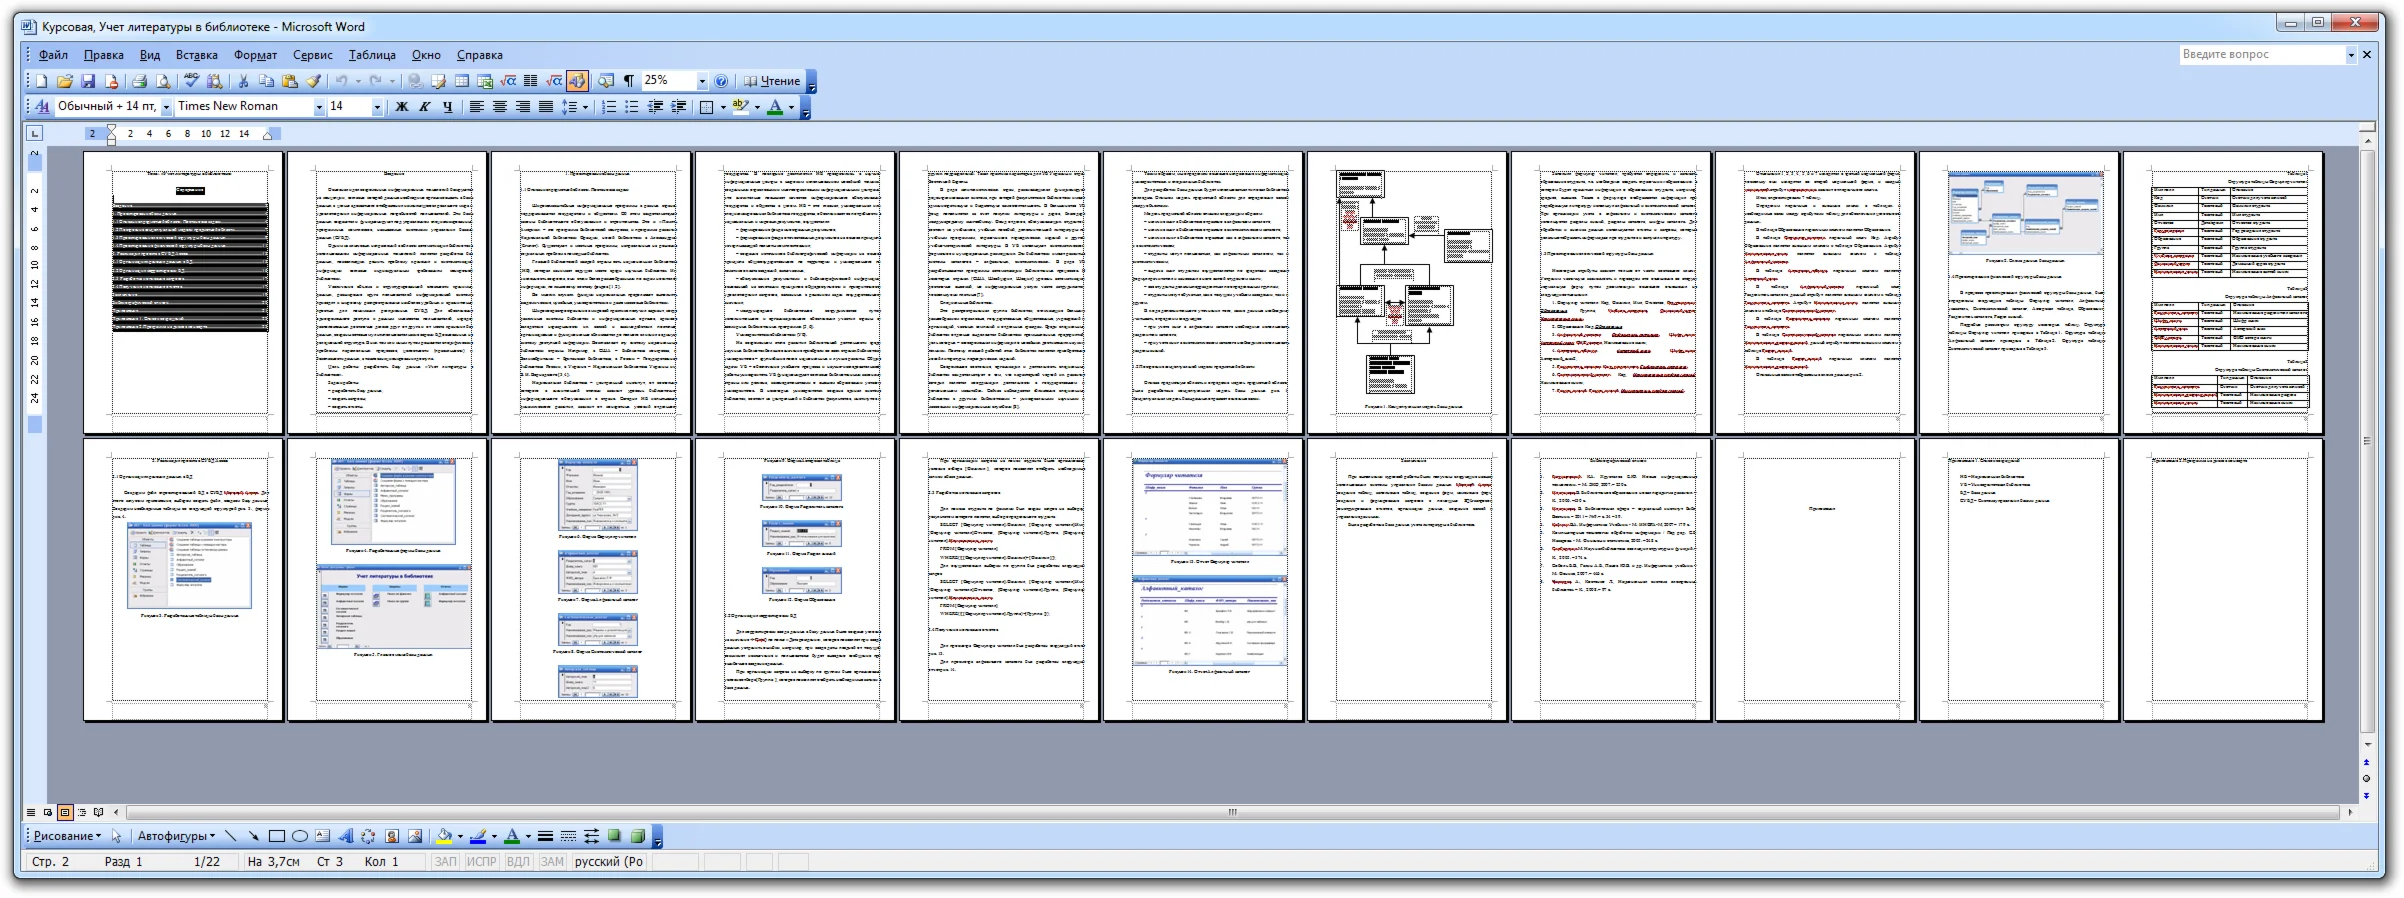Click the ИСПР track changes indicator
The image size is (2404, 898).
481,862
